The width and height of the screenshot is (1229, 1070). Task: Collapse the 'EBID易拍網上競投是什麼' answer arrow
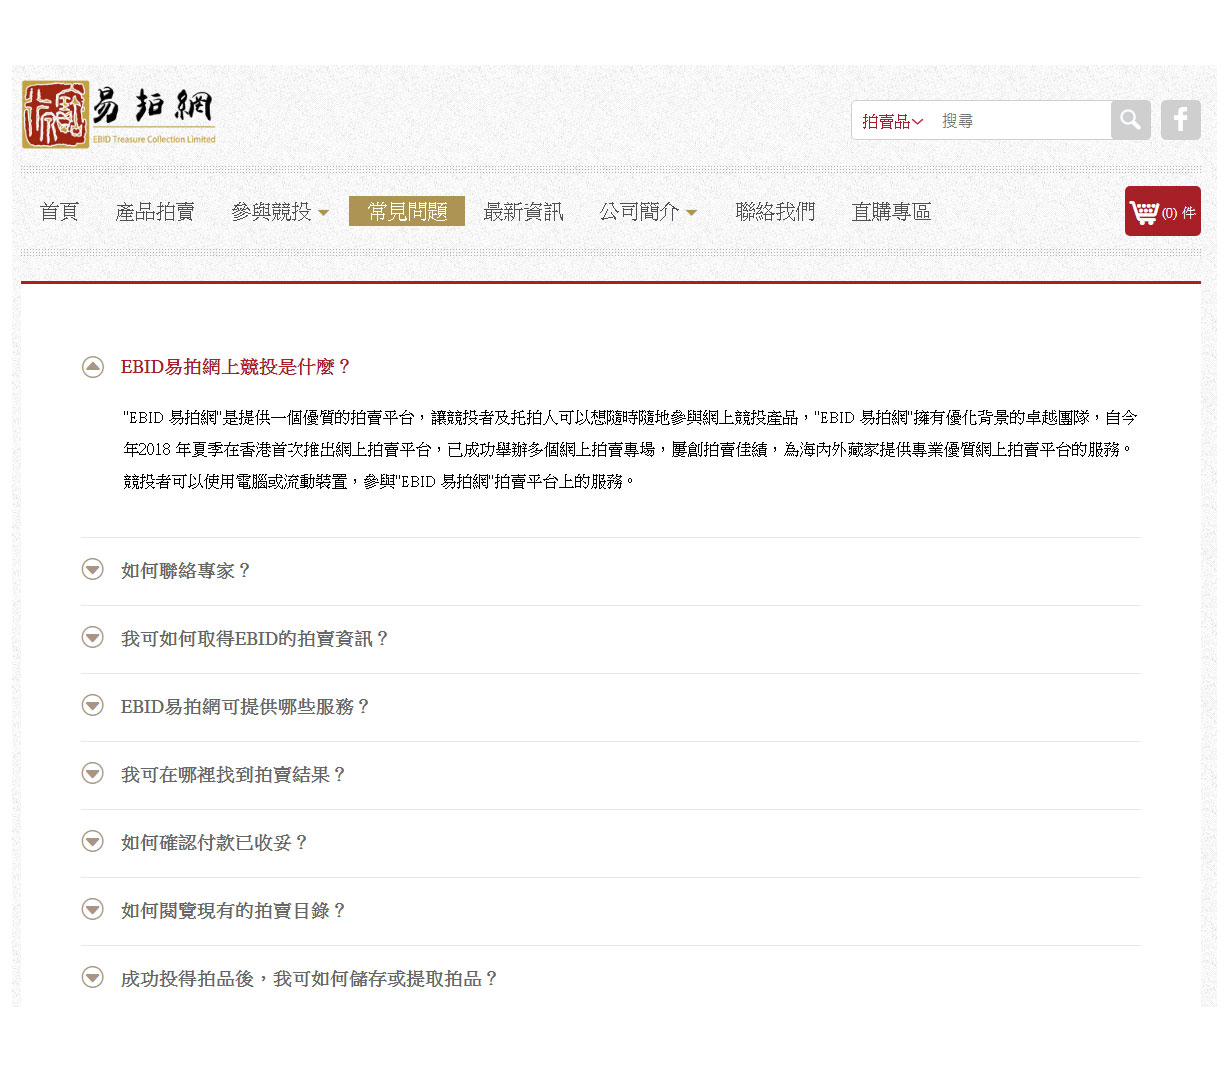click(x=93, y=367)
